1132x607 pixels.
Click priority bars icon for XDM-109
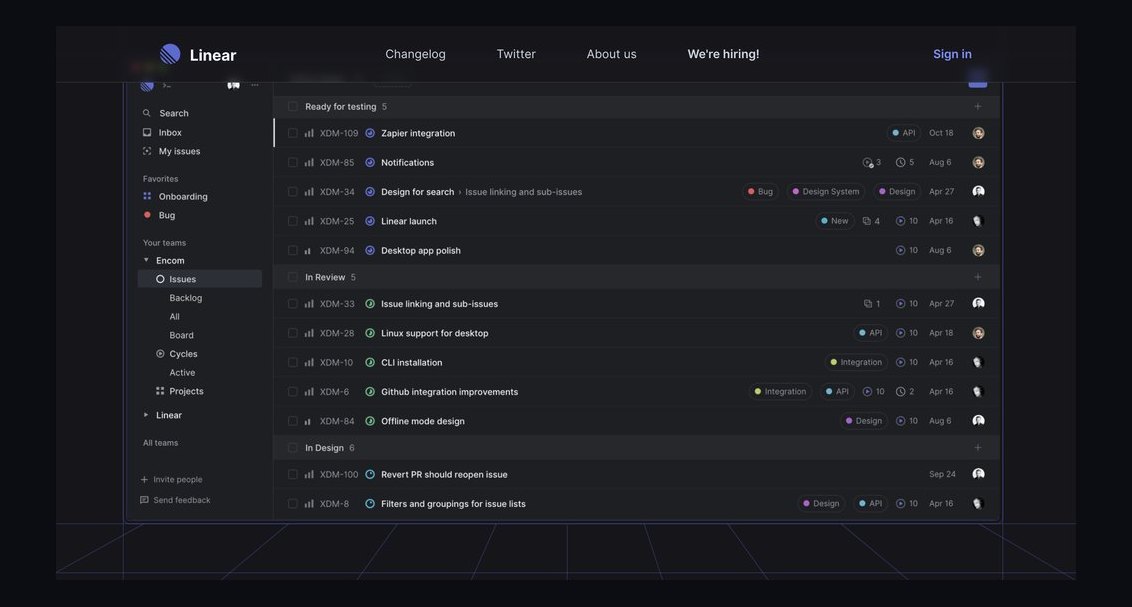[309, 133]
